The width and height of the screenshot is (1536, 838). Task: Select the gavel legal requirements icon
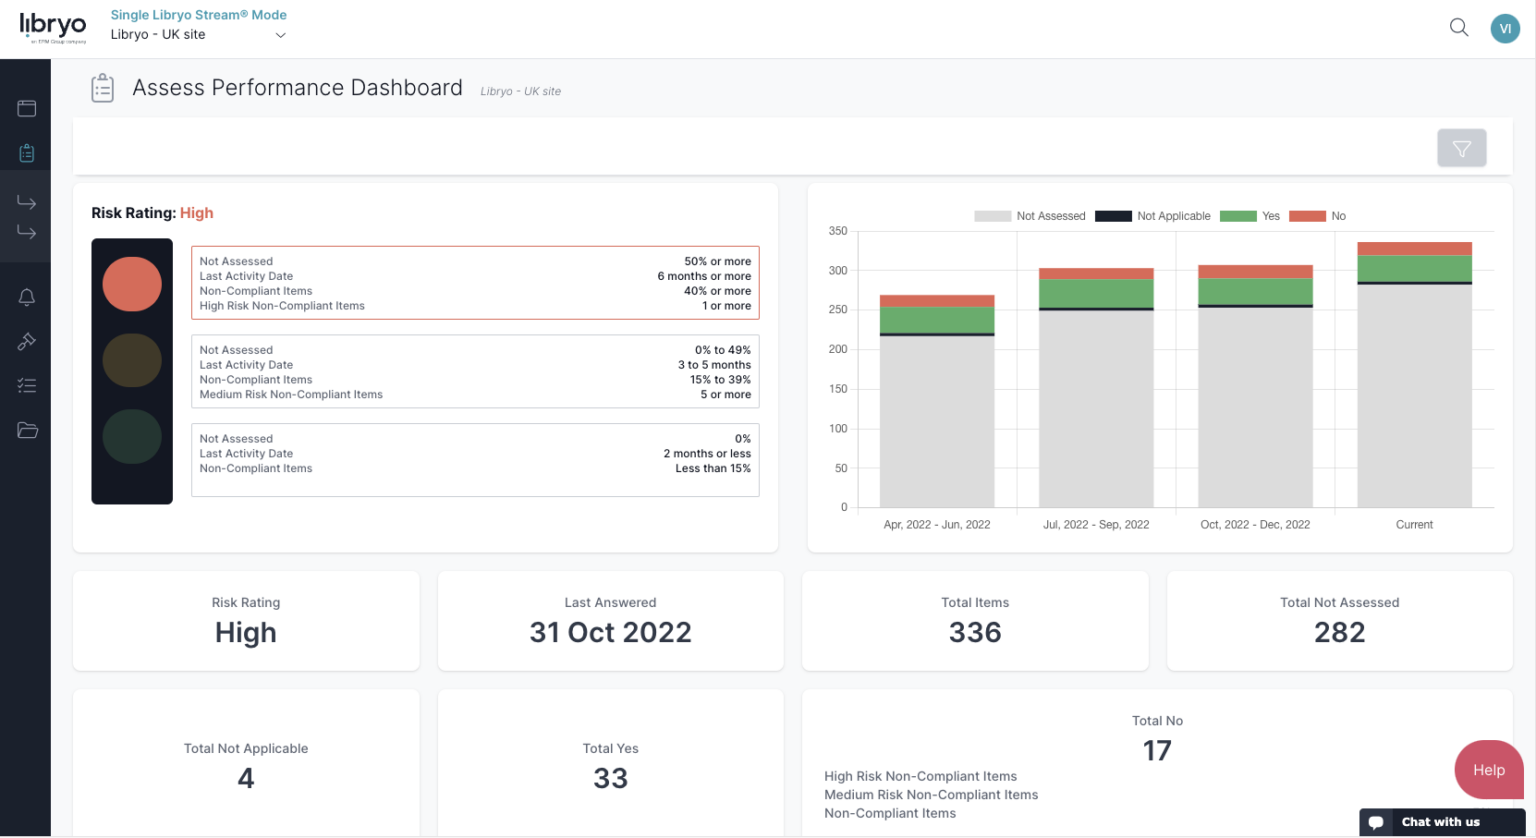click(x=26, y=341)
